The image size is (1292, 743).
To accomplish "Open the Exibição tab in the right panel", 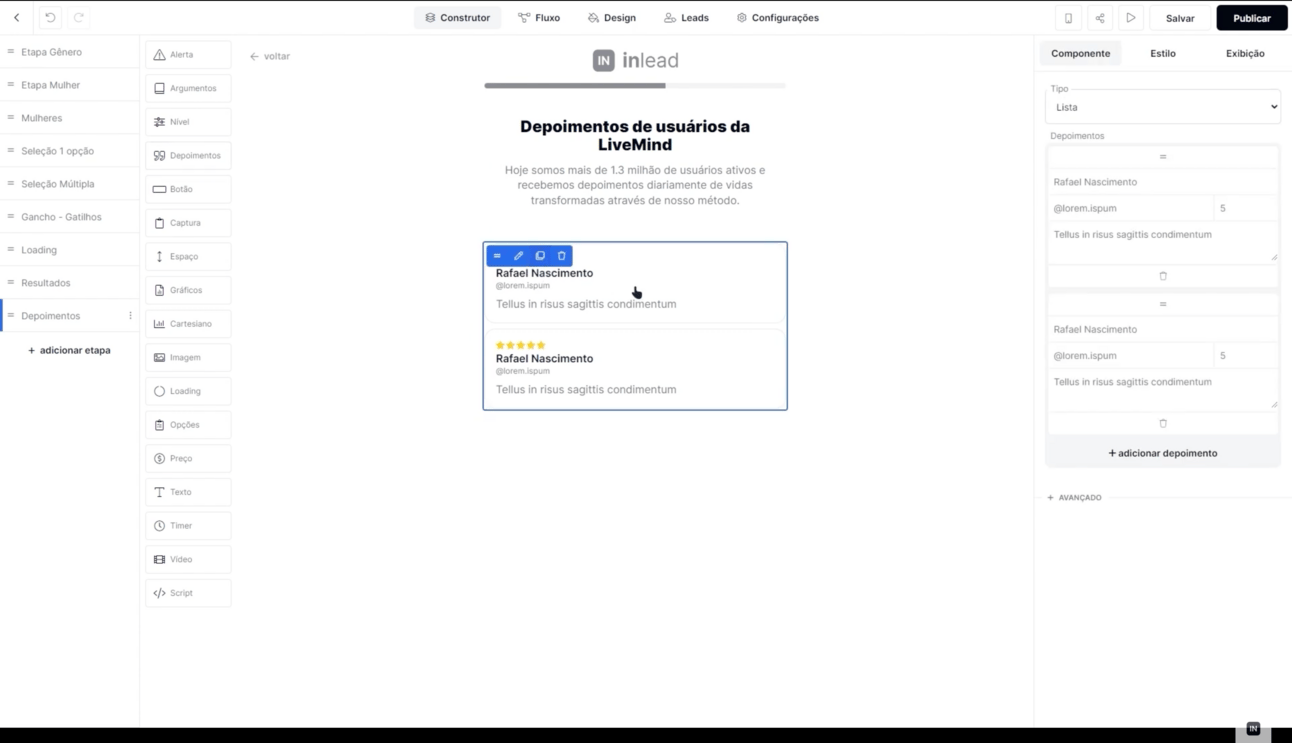I will [x=1245, y=53].
